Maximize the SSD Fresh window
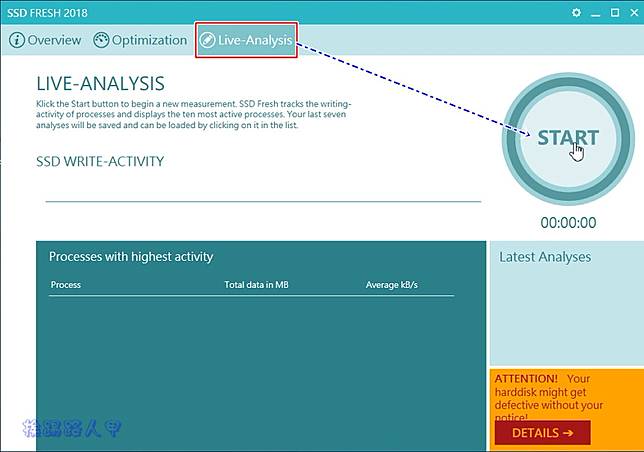644x452 pixels. pyautogui.click(x=613, y=12)
